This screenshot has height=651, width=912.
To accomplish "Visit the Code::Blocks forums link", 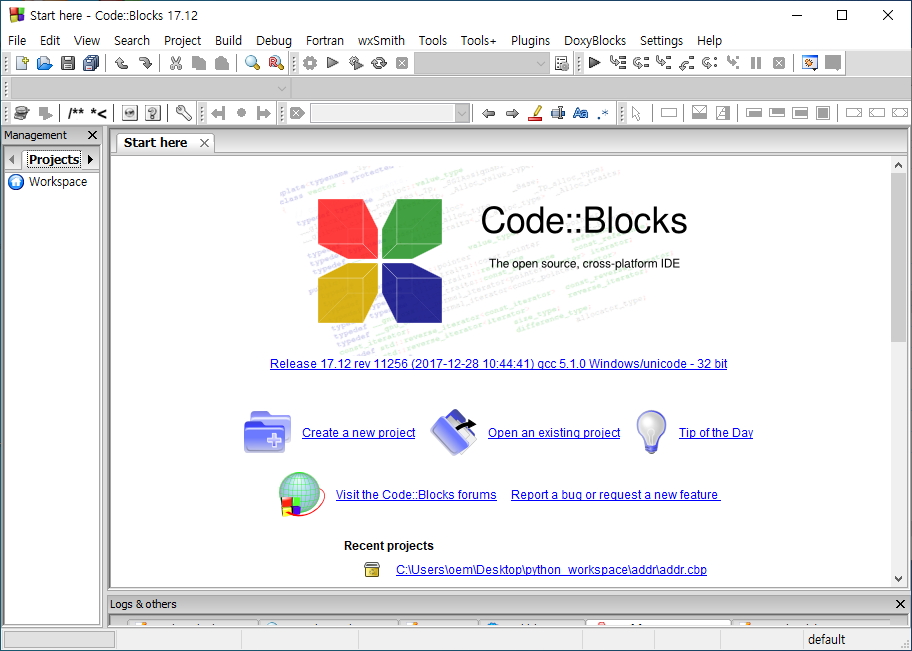I will tap(416, 495).
